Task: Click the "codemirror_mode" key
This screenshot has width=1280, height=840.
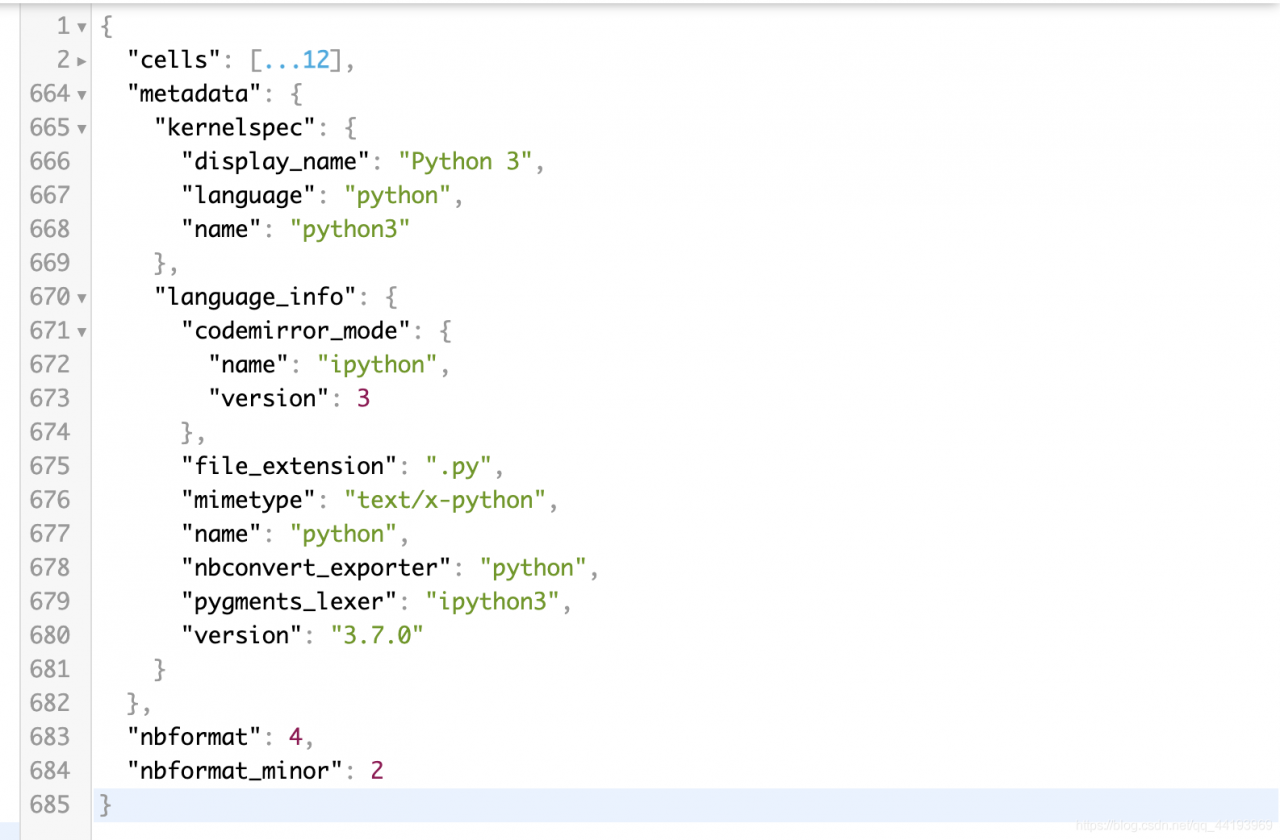Action: 296,330
